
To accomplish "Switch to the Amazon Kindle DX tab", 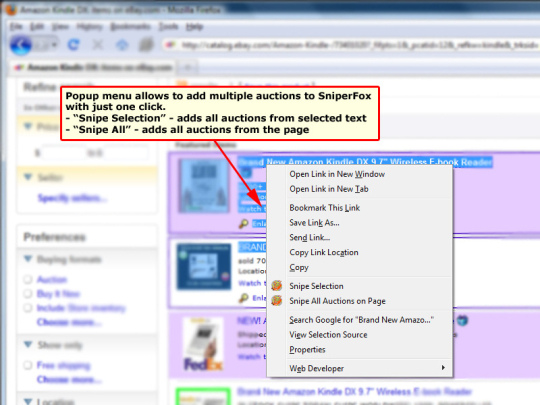I will point(93,67).
